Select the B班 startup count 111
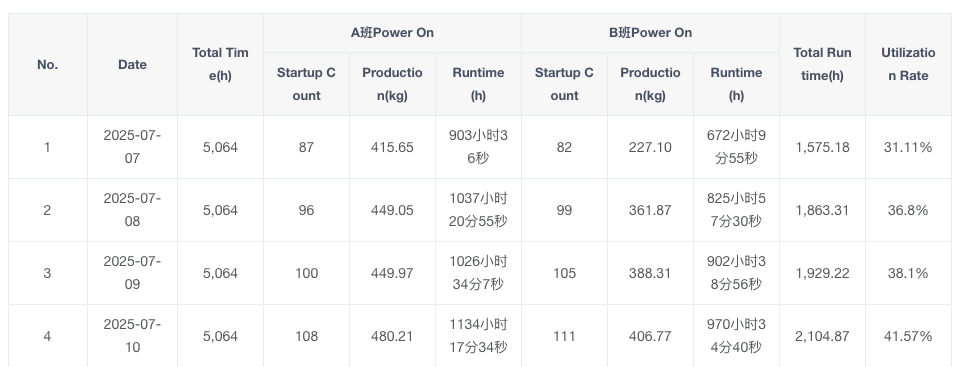The image size is (956, 367). [565, 337]
